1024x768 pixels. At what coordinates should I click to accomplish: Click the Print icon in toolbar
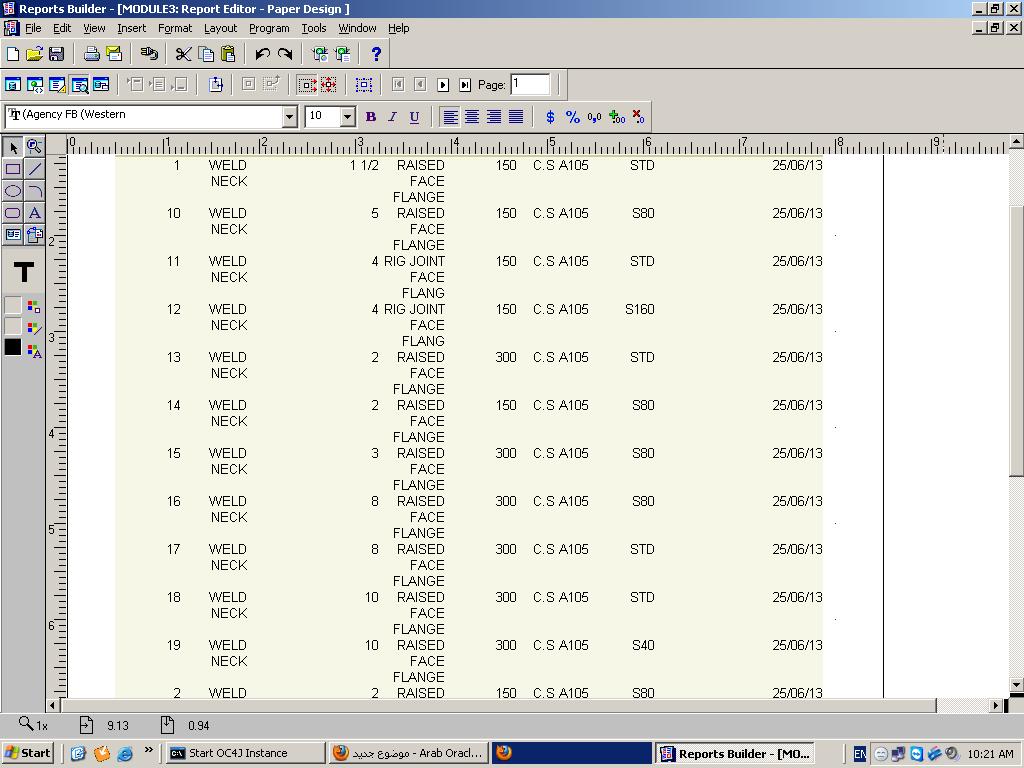coord(91,54)
